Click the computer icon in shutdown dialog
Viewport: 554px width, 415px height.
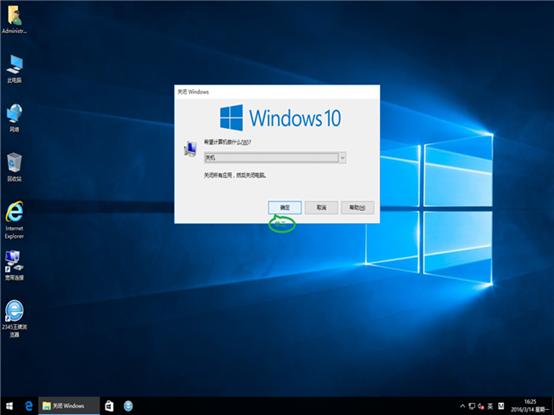(x=190, y=149)
